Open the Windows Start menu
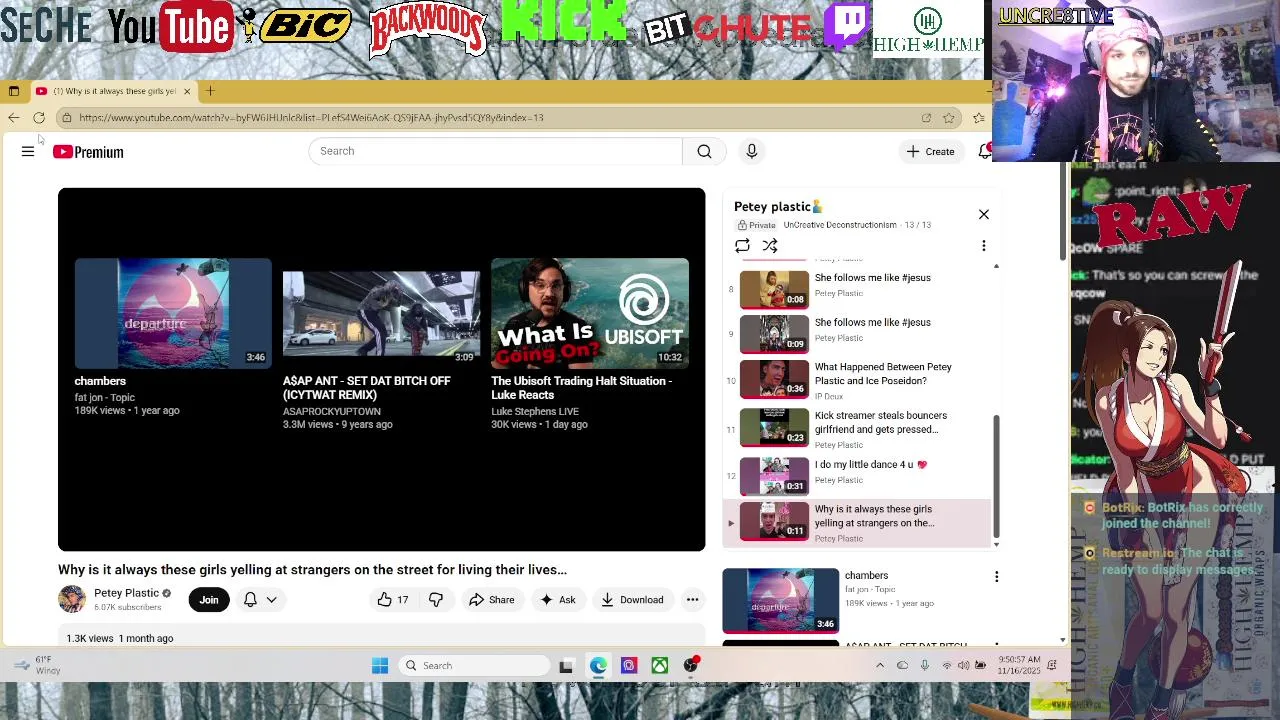 (x=380, y=666)
